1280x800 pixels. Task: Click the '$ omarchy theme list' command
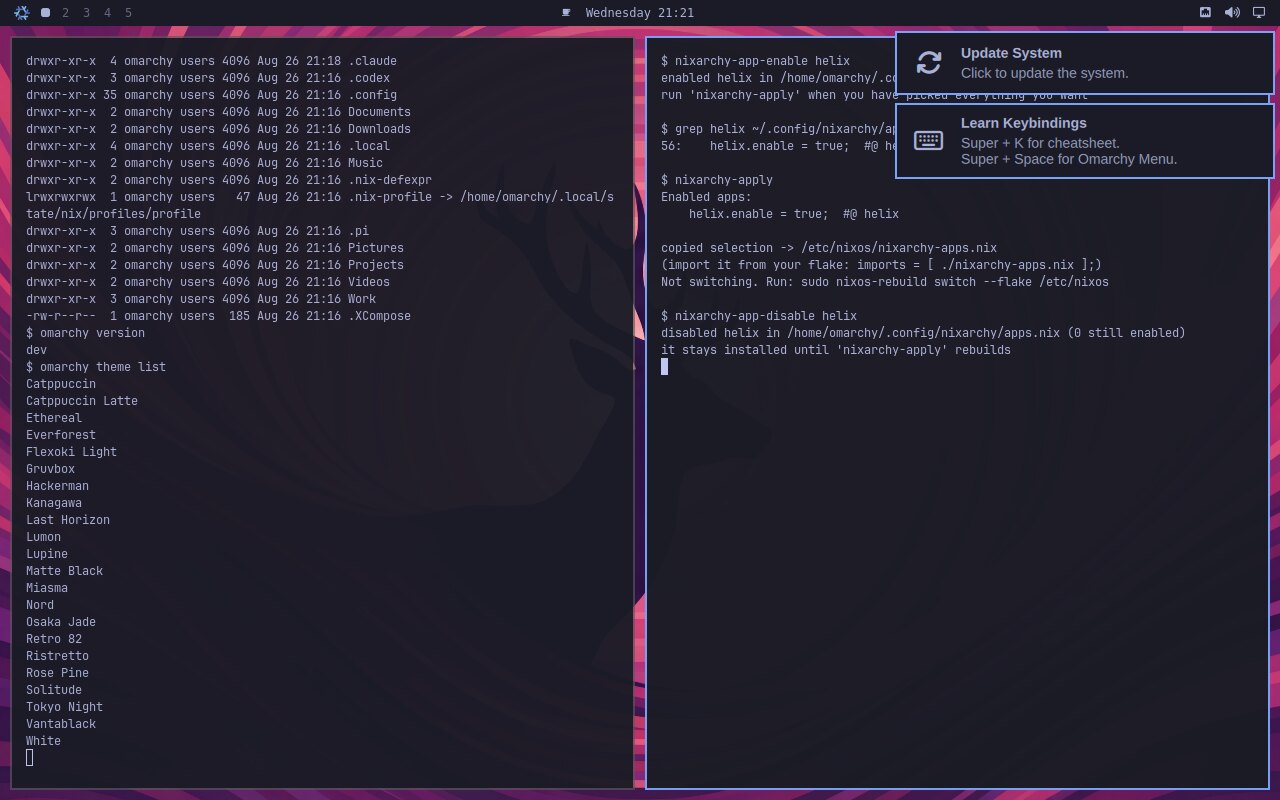tap(96, 367)
